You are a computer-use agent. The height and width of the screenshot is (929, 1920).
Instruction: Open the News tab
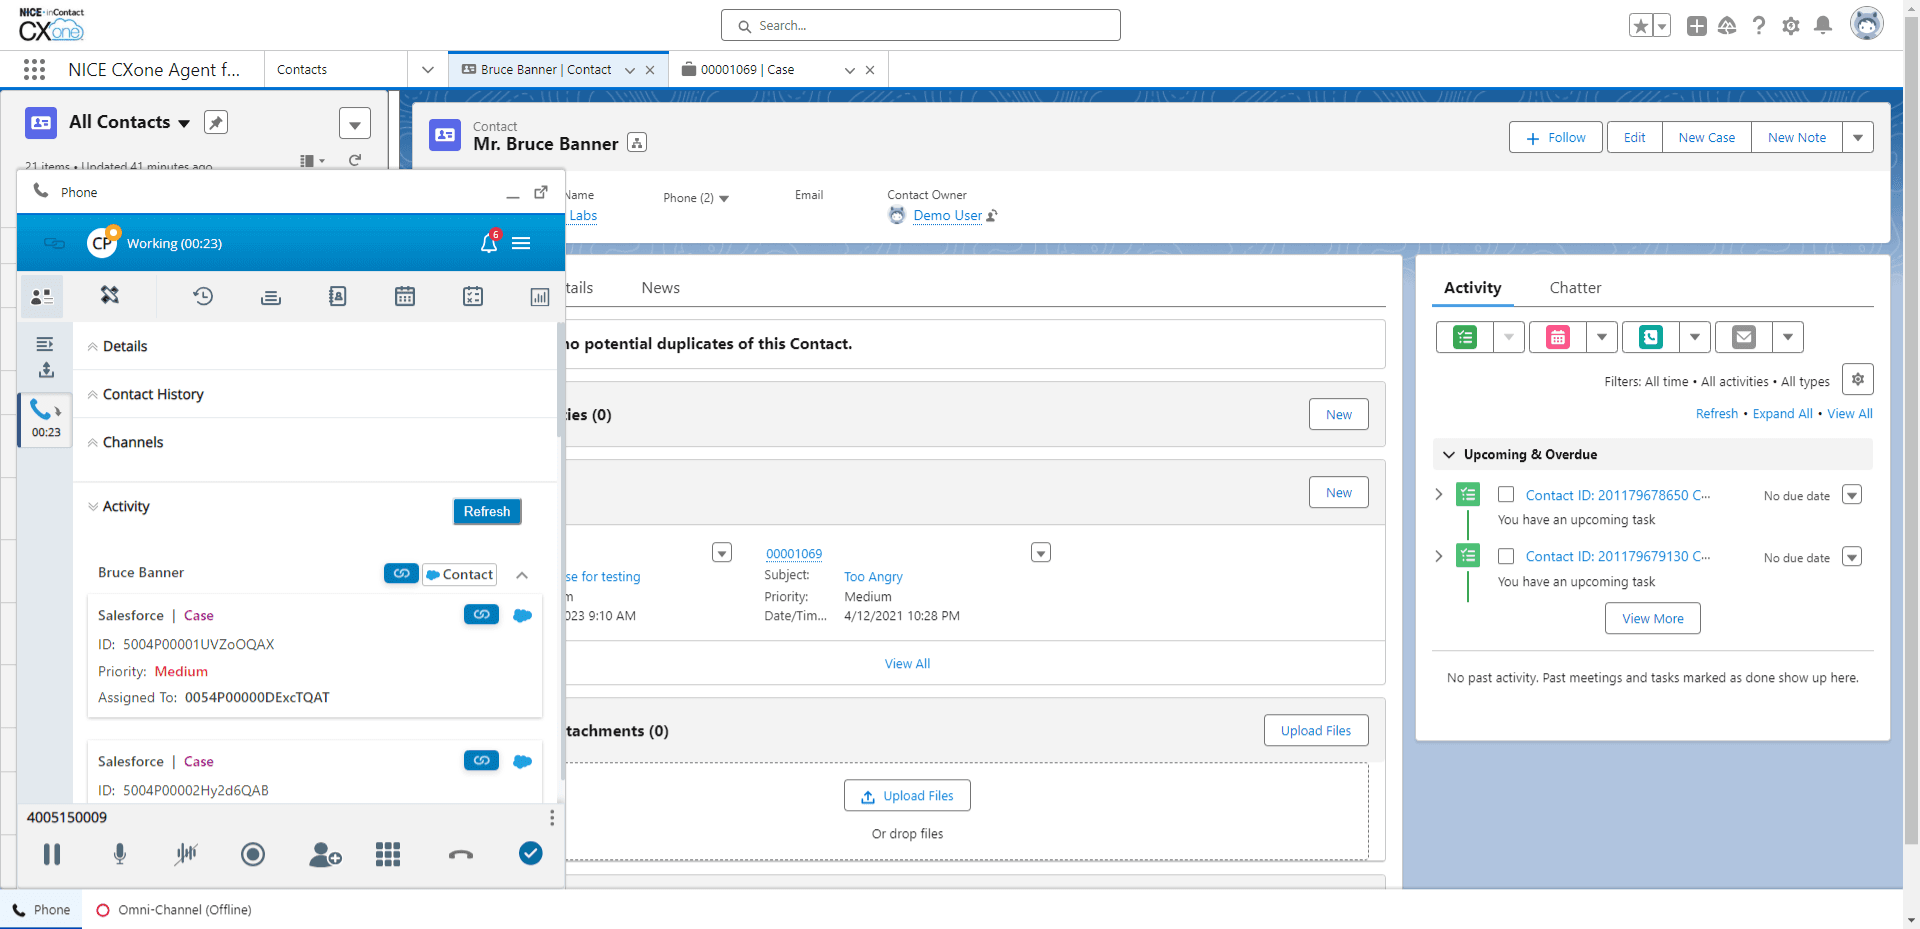(661, 288)
